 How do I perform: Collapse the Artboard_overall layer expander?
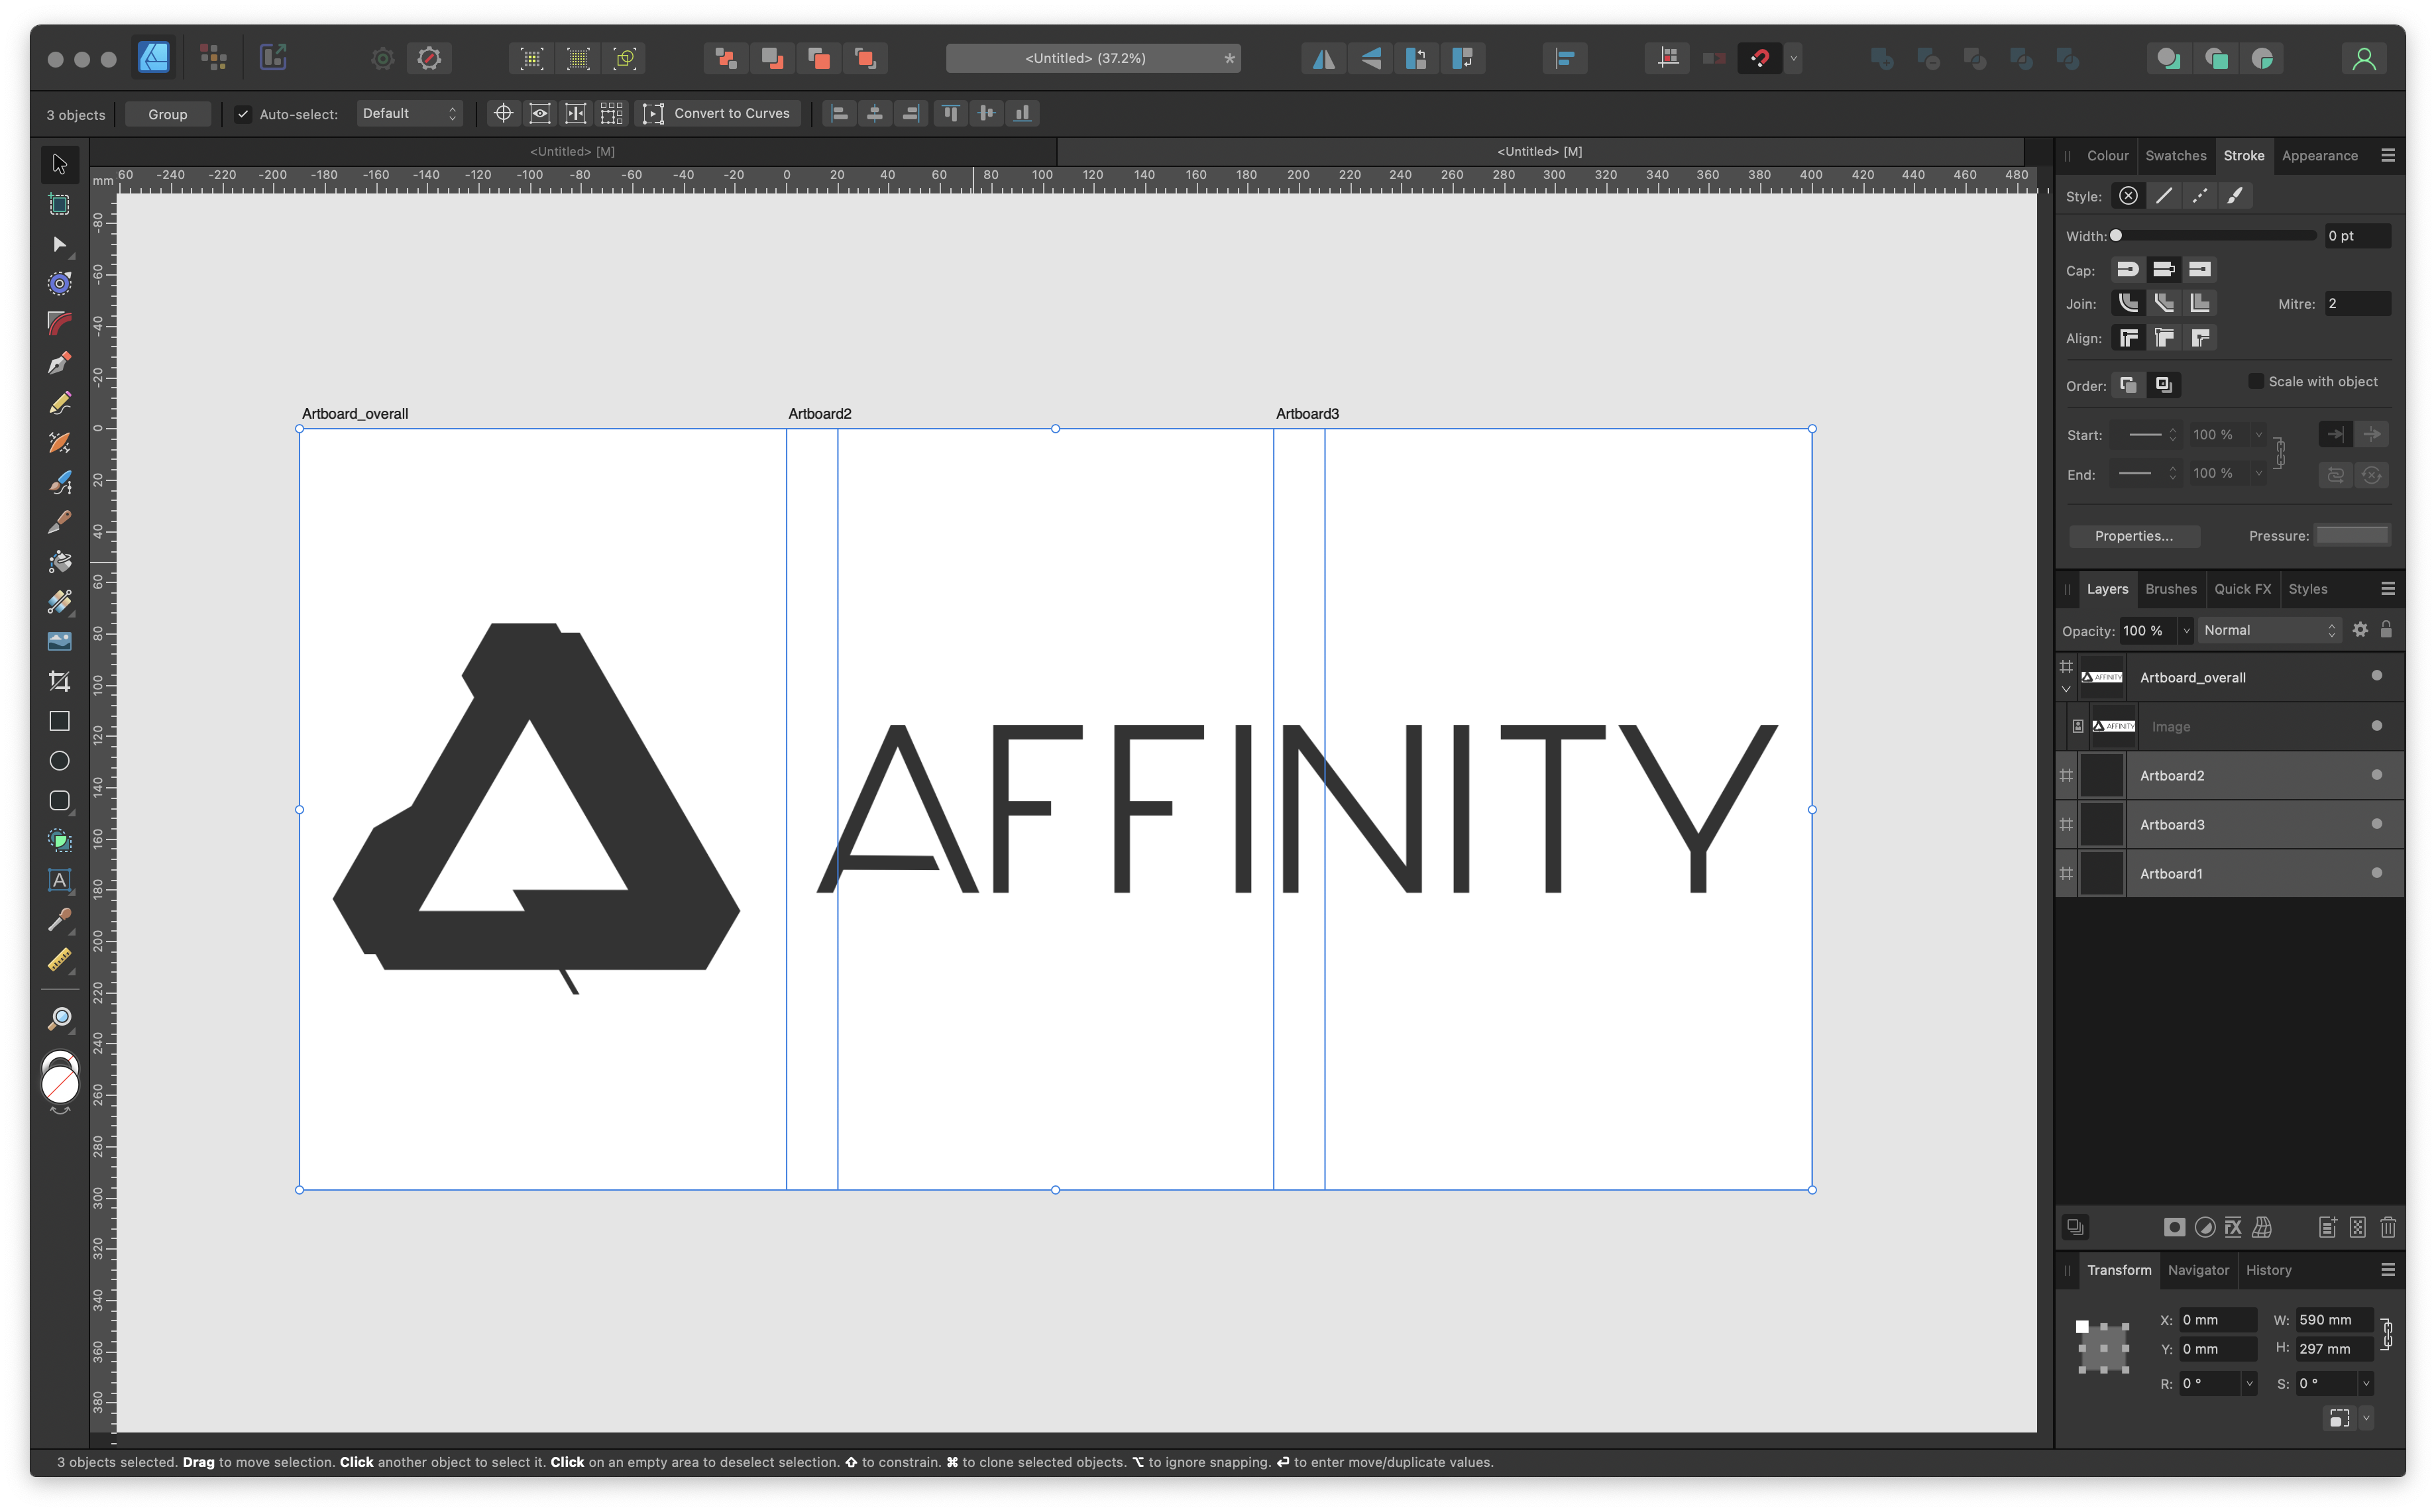coord(2066,689)
